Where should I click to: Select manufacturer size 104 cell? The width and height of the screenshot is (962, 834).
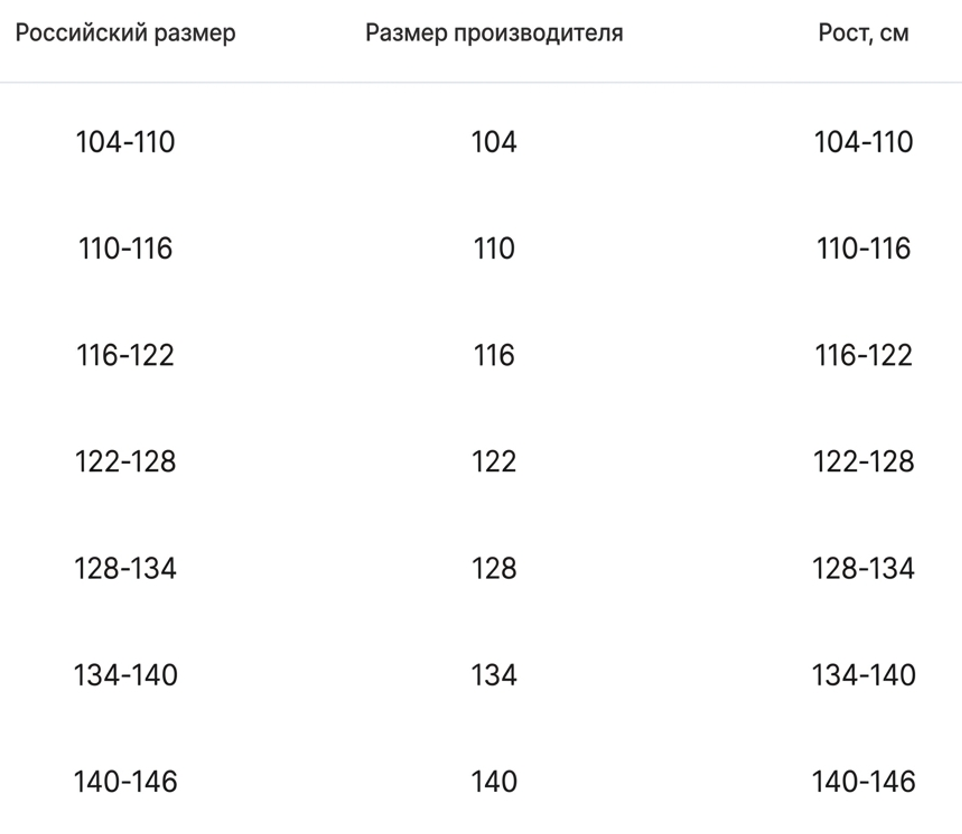click(x=494, y=142)
